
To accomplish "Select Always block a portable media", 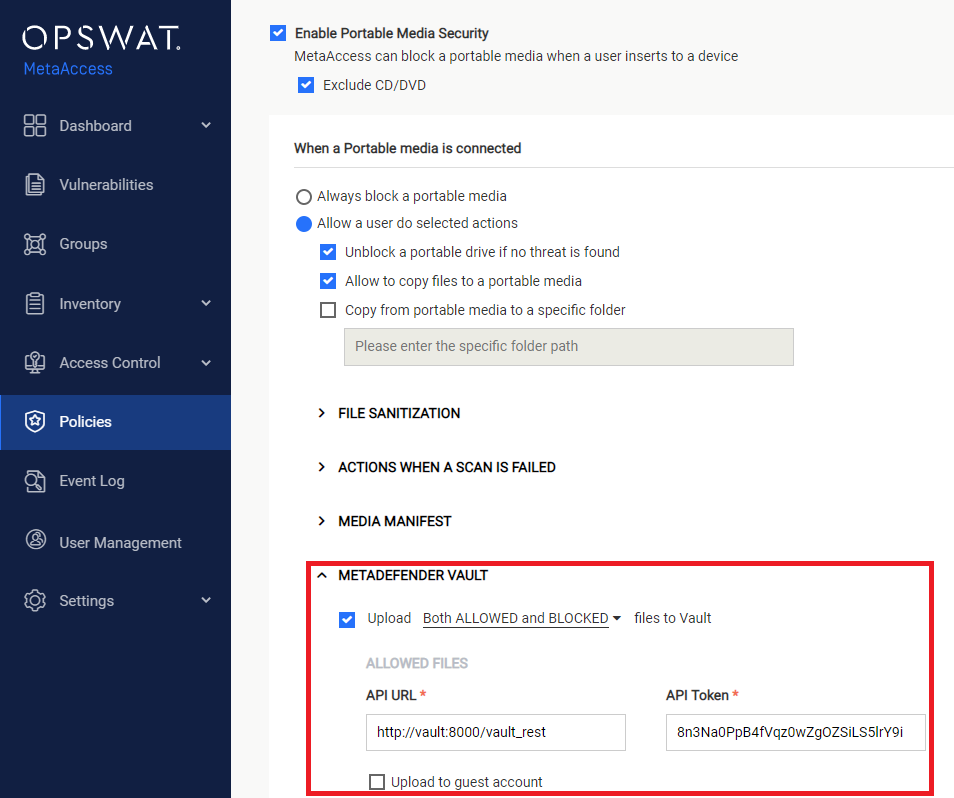I will pyautogui.click(x=302, y=196).
